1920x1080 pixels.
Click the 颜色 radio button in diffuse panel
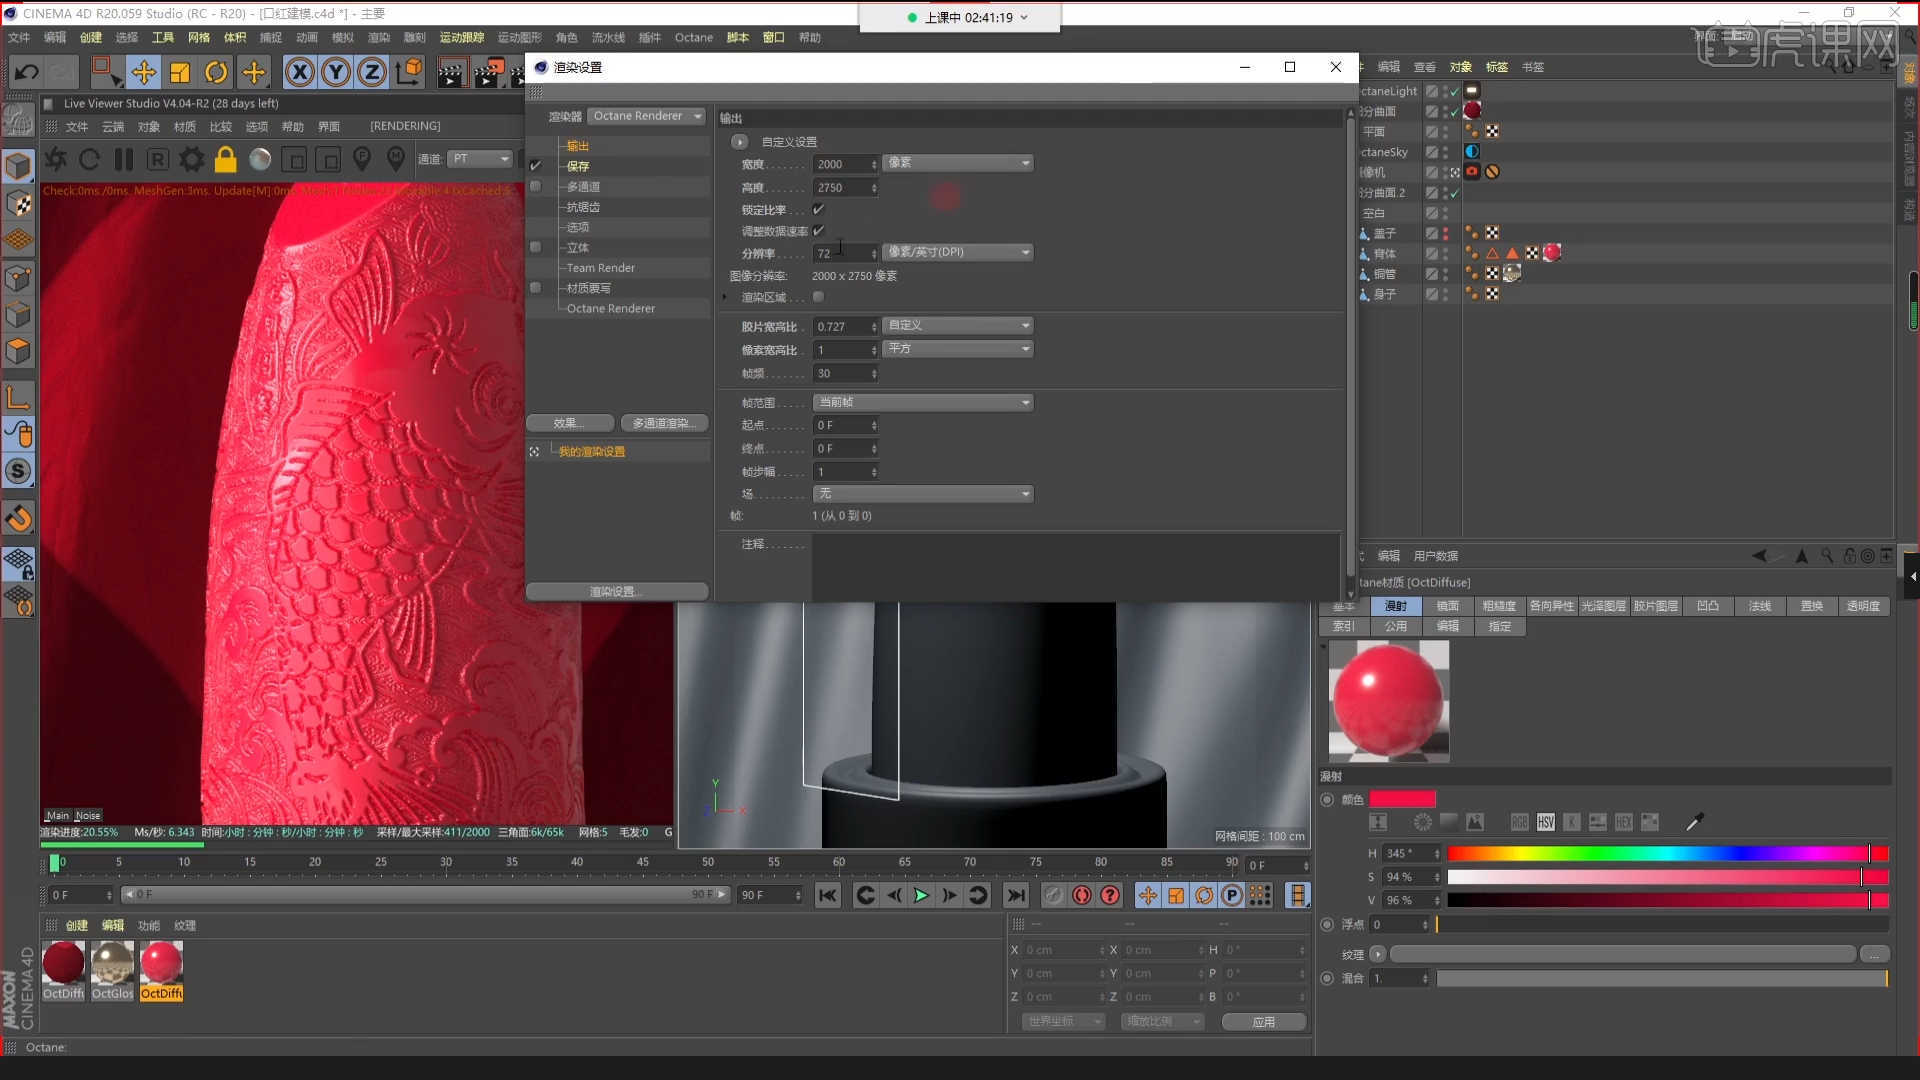[x=1327, y=800]
